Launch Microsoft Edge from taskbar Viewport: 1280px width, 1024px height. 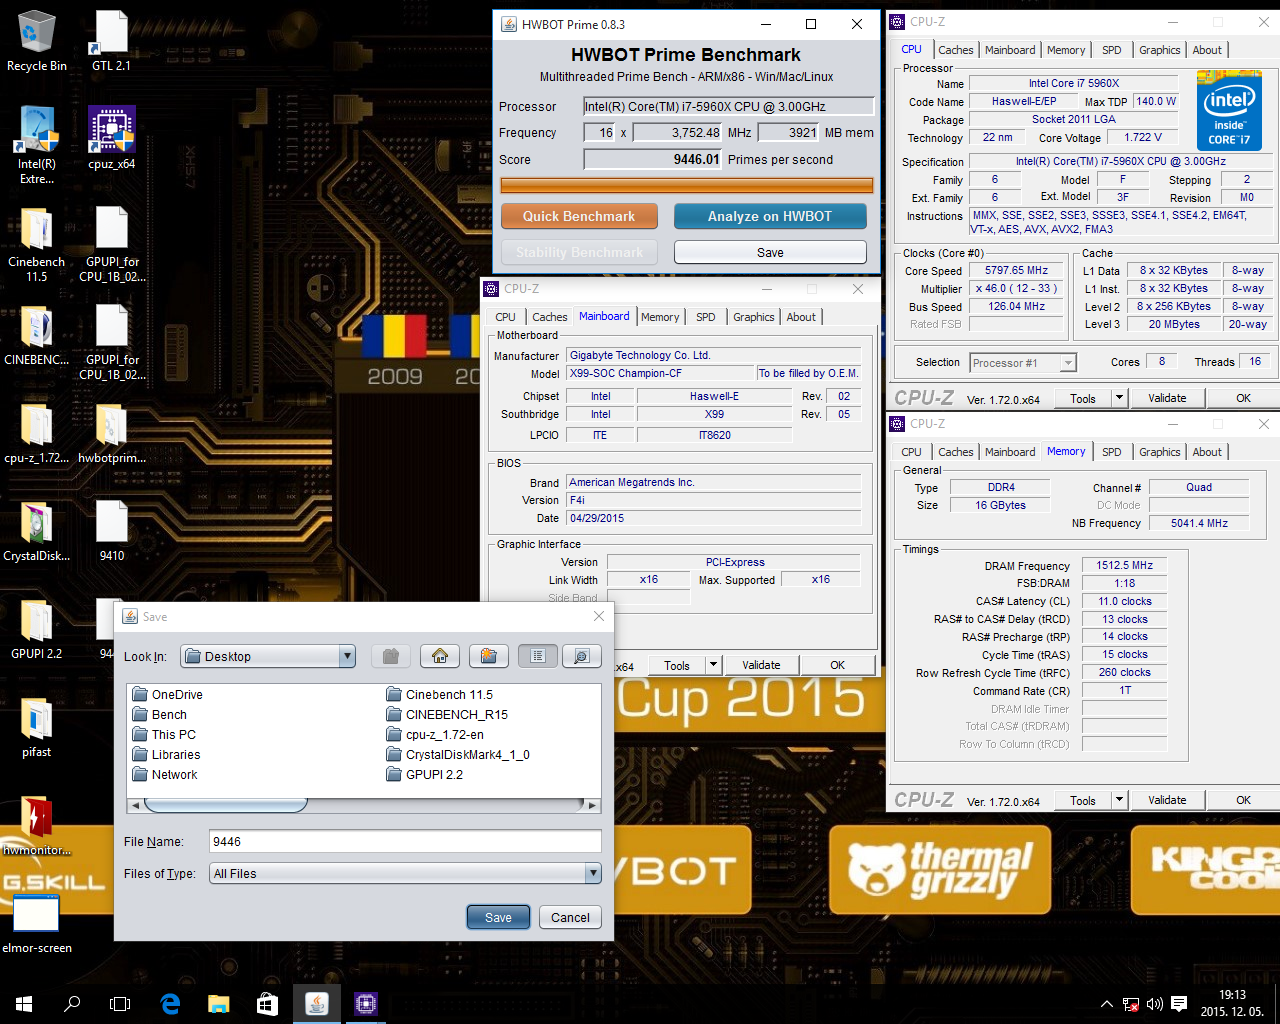coord(170,1003)
